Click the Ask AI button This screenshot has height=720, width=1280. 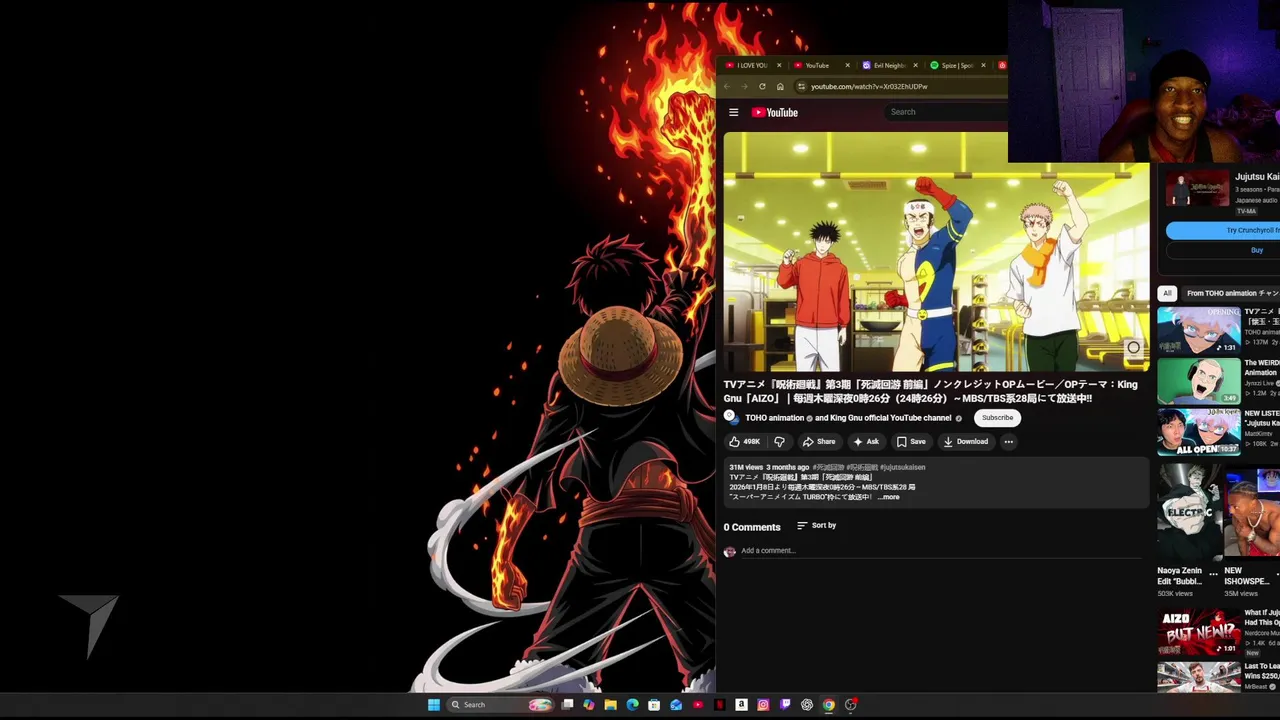(x=866, y=441)
